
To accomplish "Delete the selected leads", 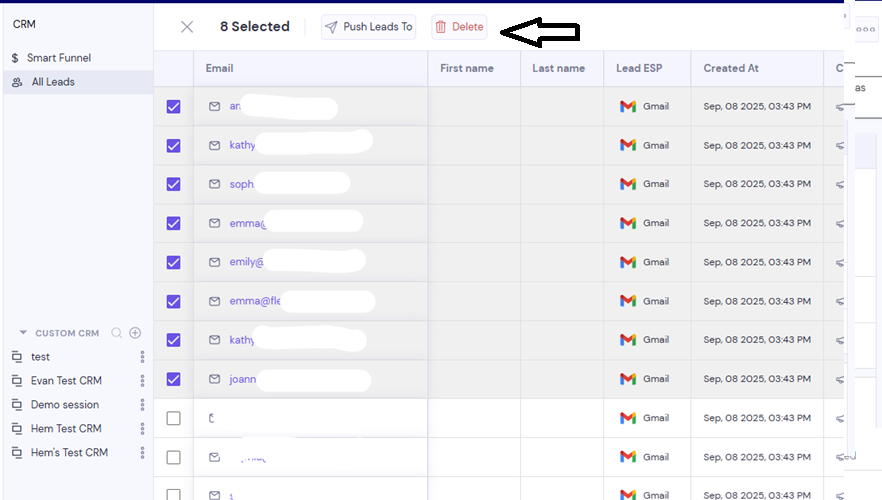I will pos(459,27).
